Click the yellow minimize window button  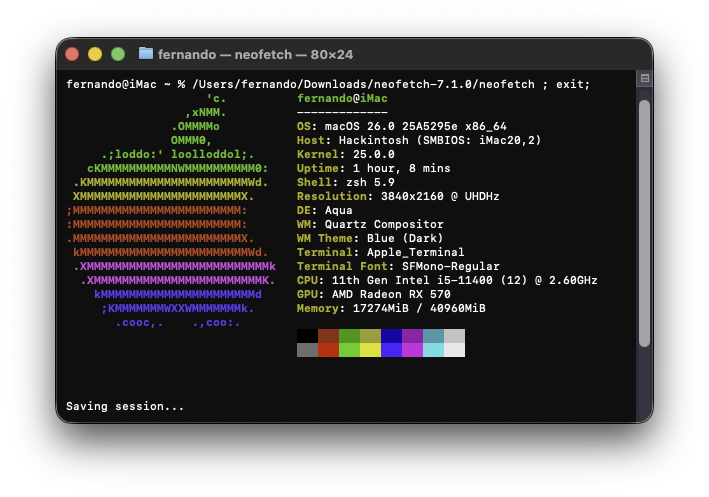pos(95,54)
